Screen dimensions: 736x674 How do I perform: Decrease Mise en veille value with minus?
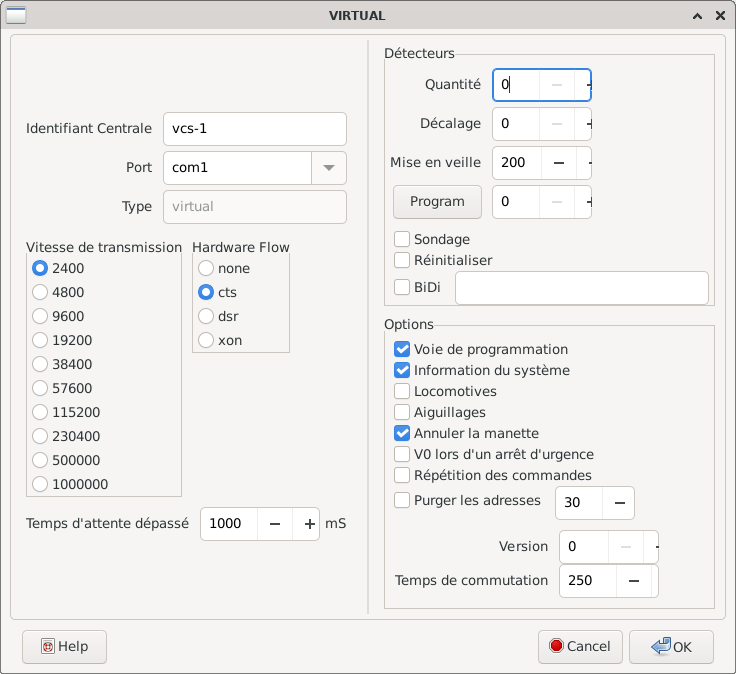(x=559, y=162)
